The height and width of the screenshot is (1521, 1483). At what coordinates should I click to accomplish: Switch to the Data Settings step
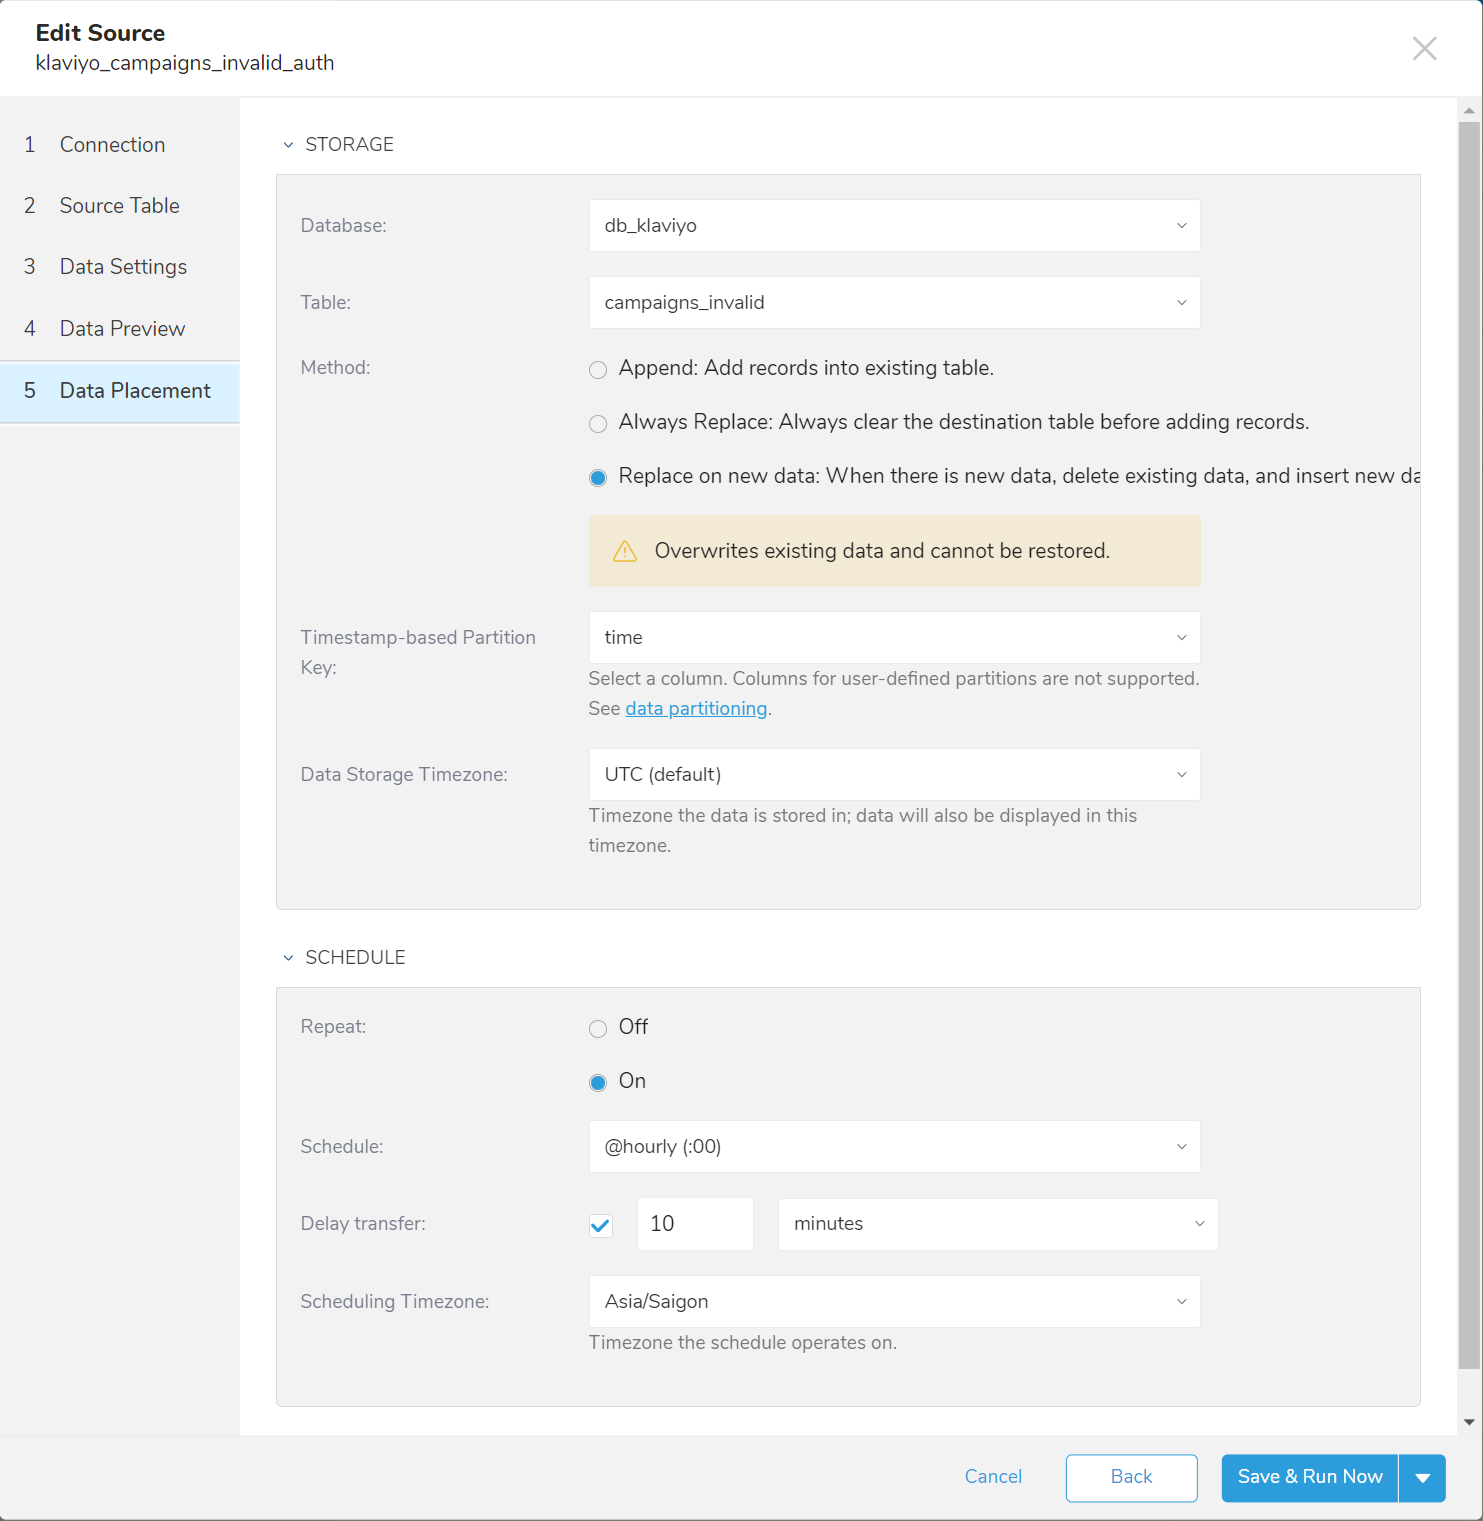coord(123,267)
